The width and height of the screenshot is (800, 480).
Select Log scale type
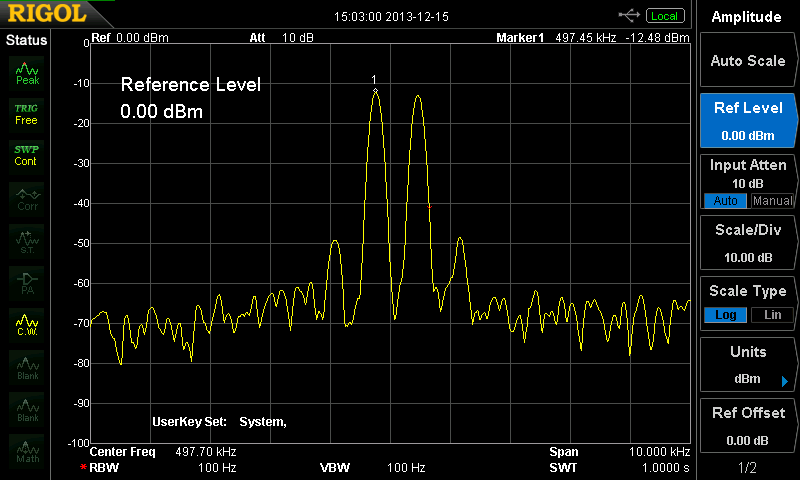click(725, 315)
